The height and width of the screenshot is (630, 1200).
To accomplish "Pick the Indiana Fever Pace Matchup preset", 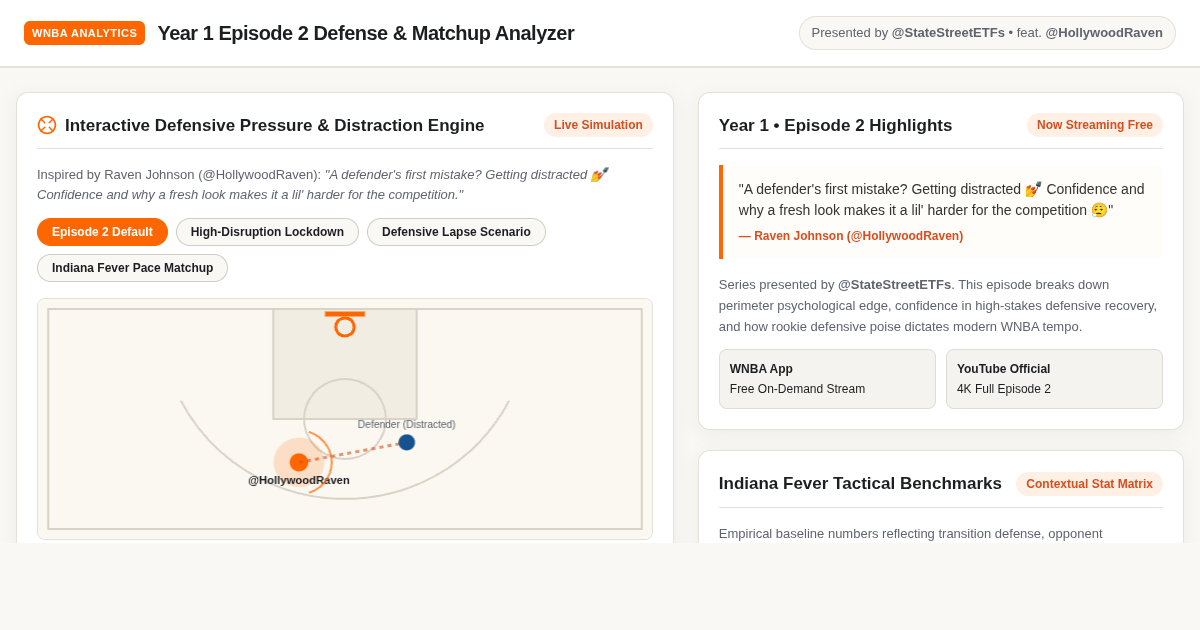I will (132, 268).
